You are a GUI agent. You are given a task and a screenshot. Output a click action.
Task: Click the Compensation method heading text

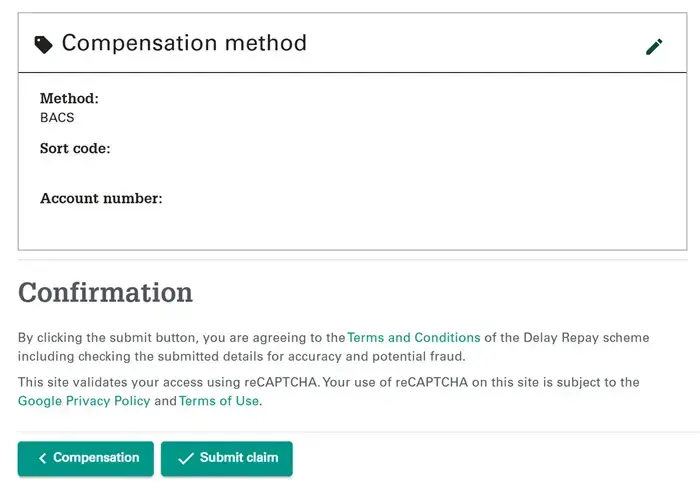(x=184, y=43)
